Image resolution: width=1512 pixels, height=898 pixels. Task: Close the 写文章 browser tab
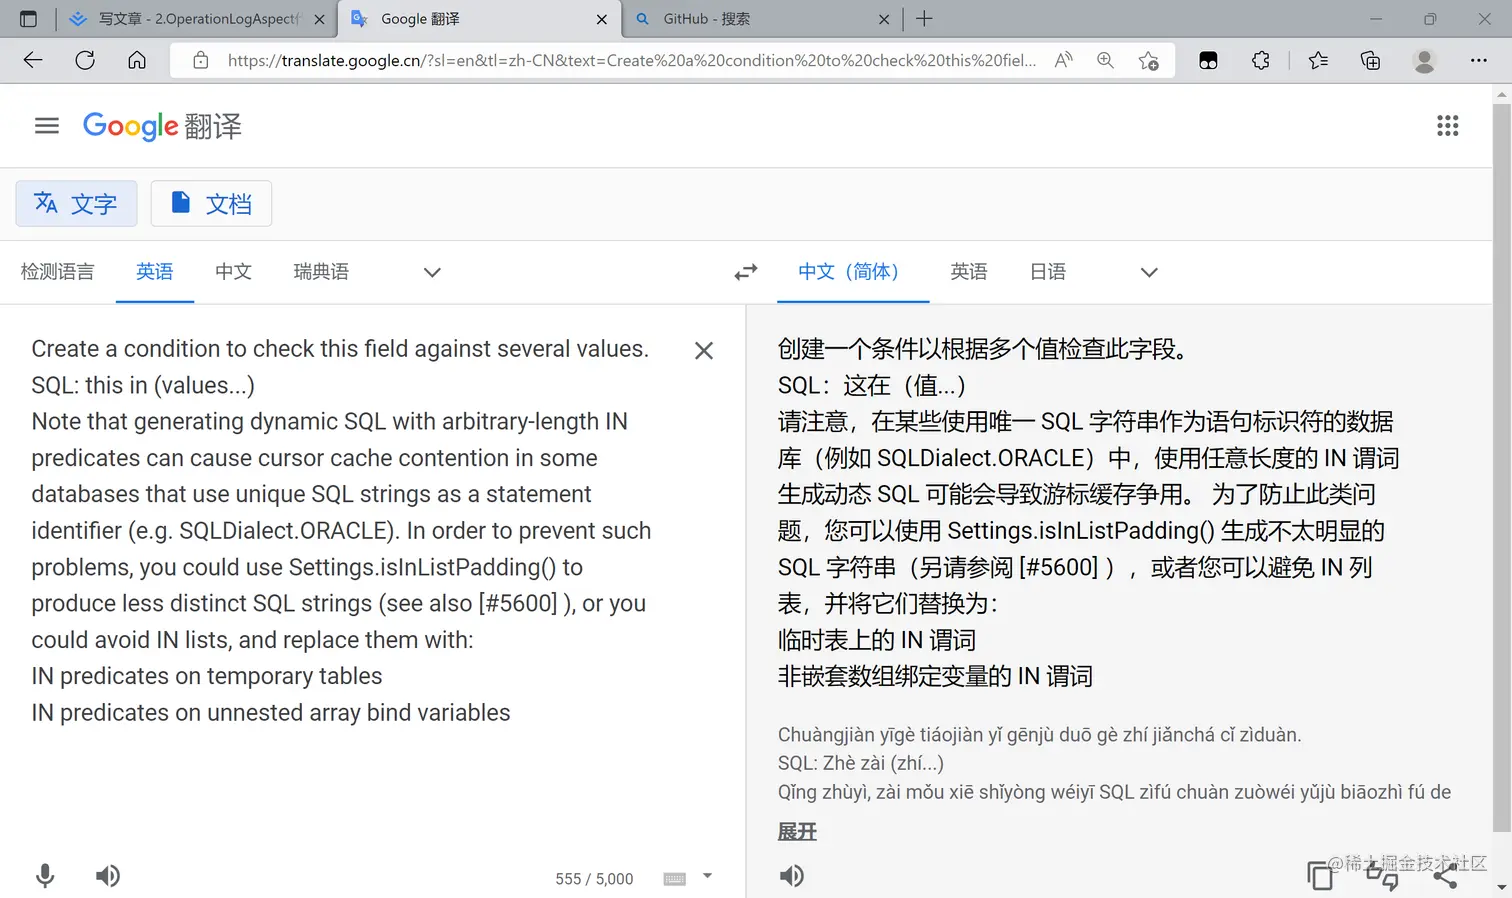pyautogui.click(x=319, y=19)
